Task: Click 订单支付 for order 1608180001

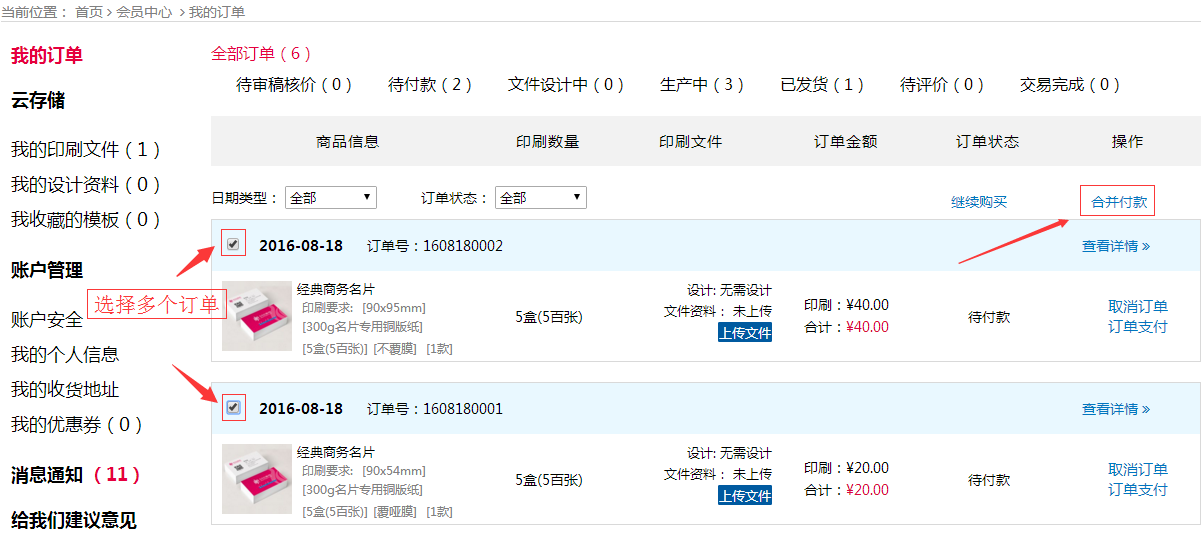Action: point(1137,490)
